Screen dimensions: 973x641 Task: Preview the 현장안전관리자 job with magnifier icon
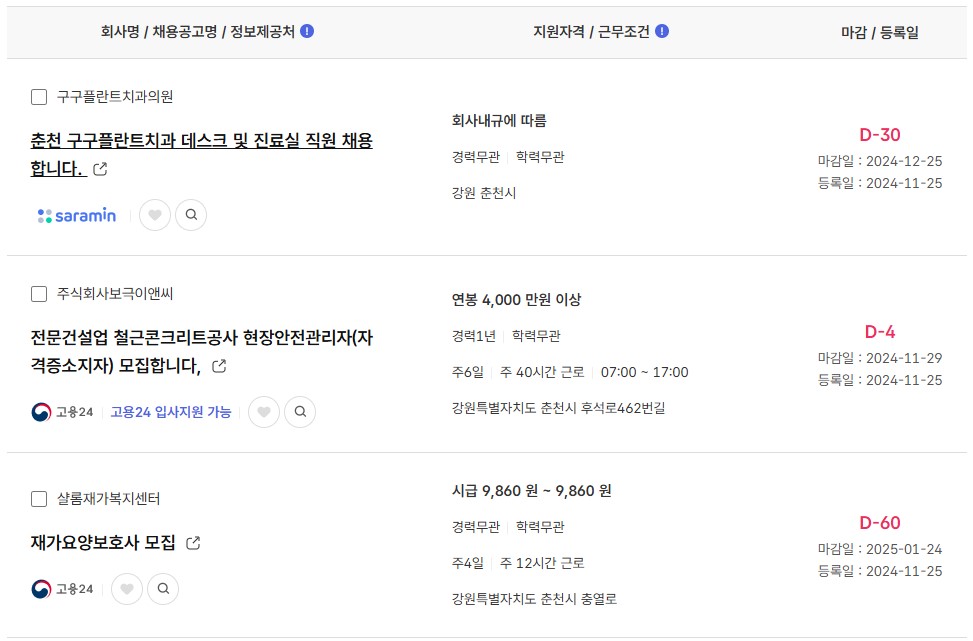pyautogui.click(x=300, y=412)
